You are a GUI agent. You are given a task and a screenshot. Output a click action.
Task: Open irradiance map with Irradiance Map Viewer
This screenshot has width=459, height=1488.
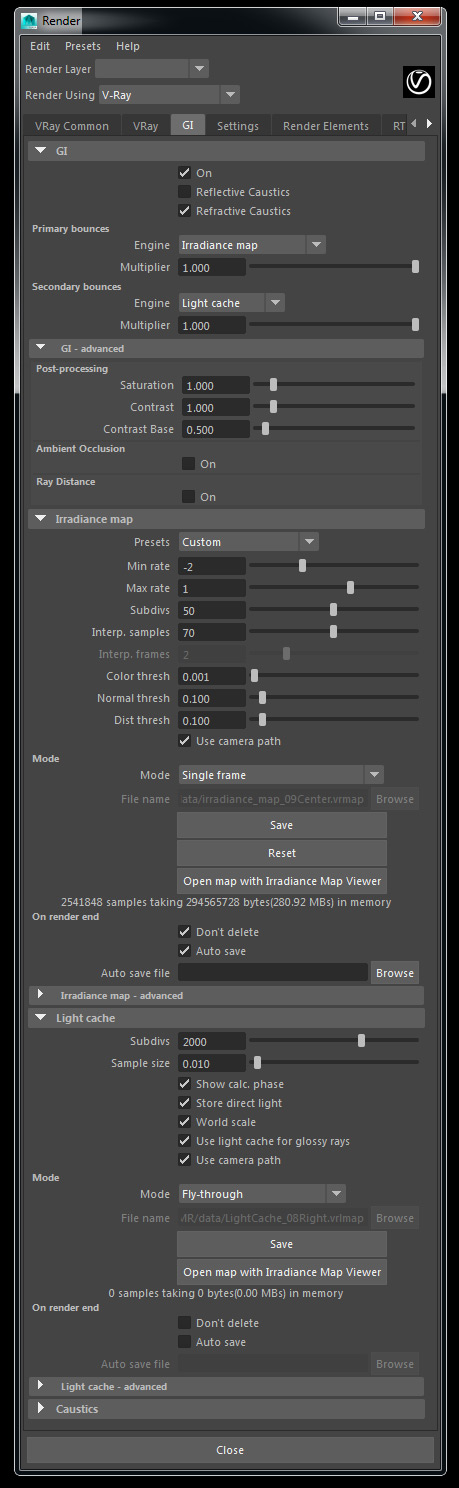(x=282, y=881)
